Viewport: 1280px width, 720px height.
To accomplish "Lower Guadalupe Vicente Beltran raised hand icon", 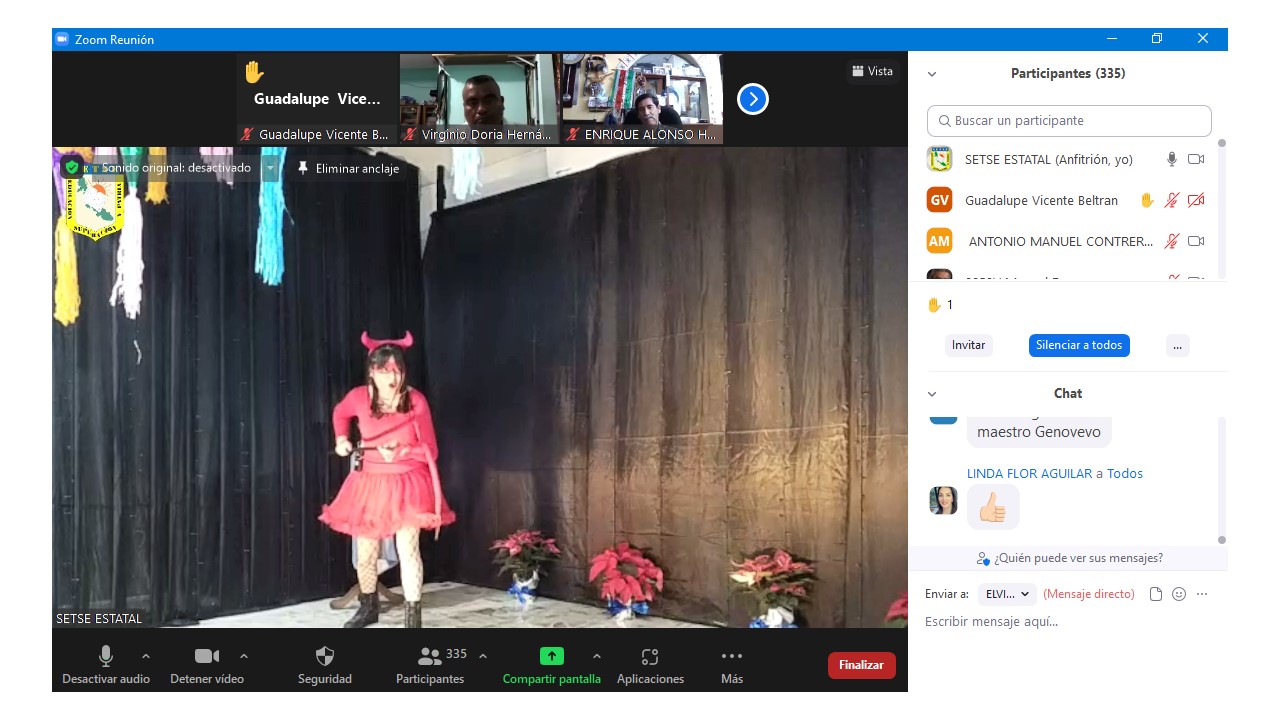I will 1148,200.
